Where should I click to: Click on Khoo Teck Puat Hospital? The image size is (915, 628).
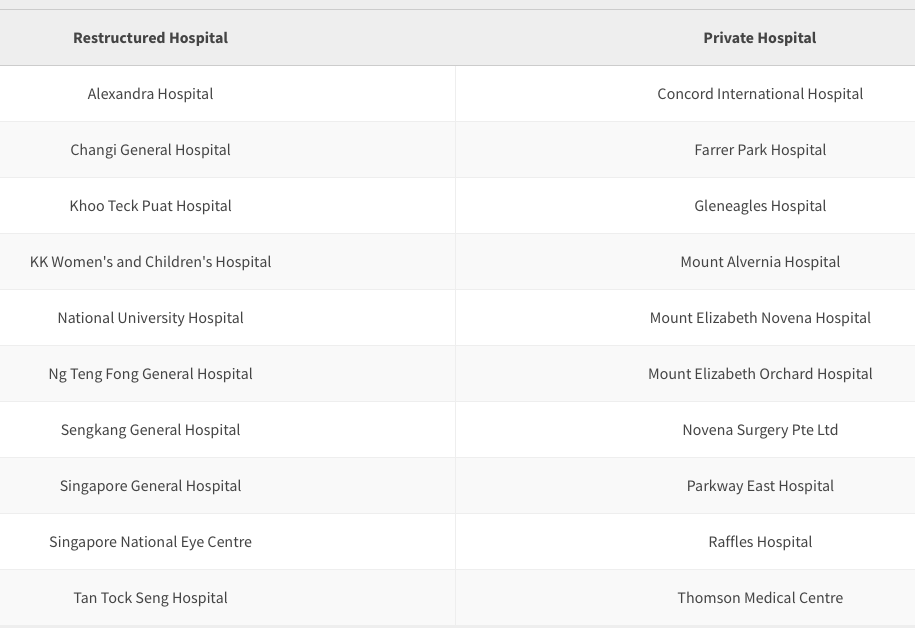[x=151, y=206]
